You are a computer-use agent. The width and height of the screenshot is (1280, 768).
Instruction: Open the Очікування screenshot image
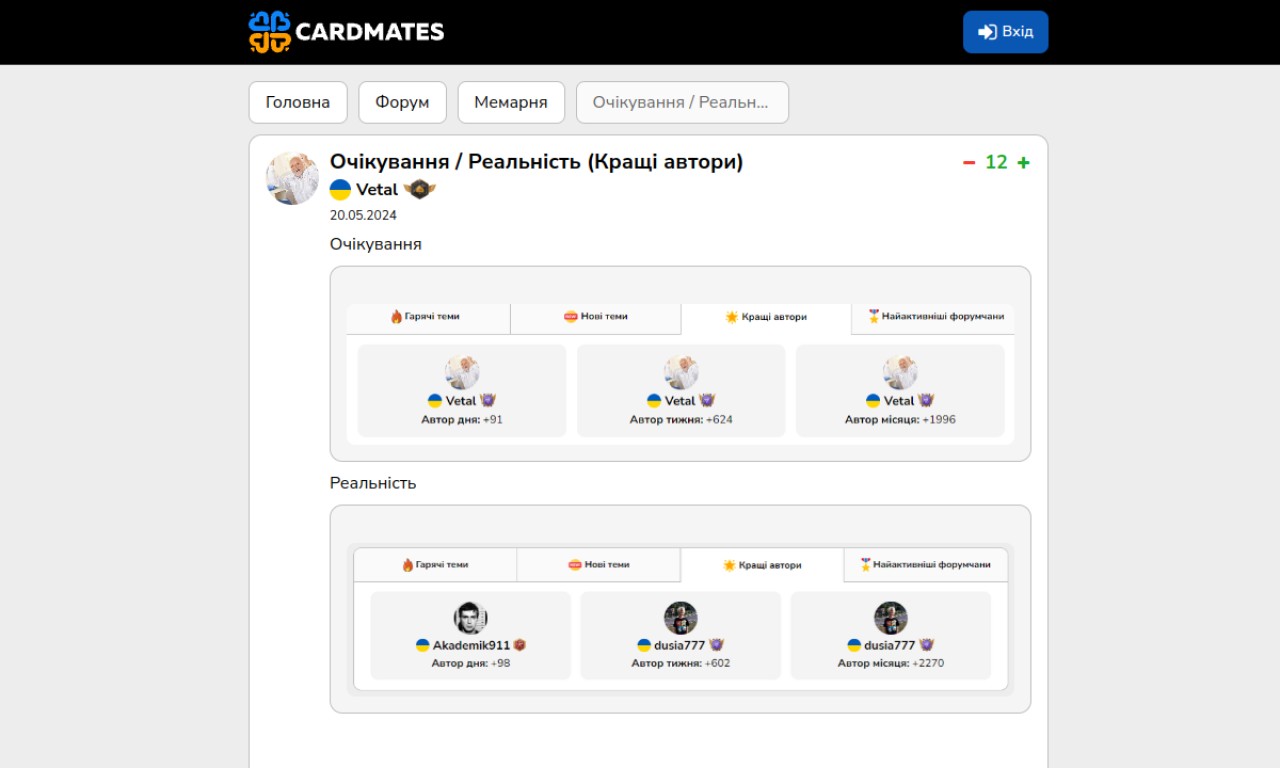[x=680, y=364]
